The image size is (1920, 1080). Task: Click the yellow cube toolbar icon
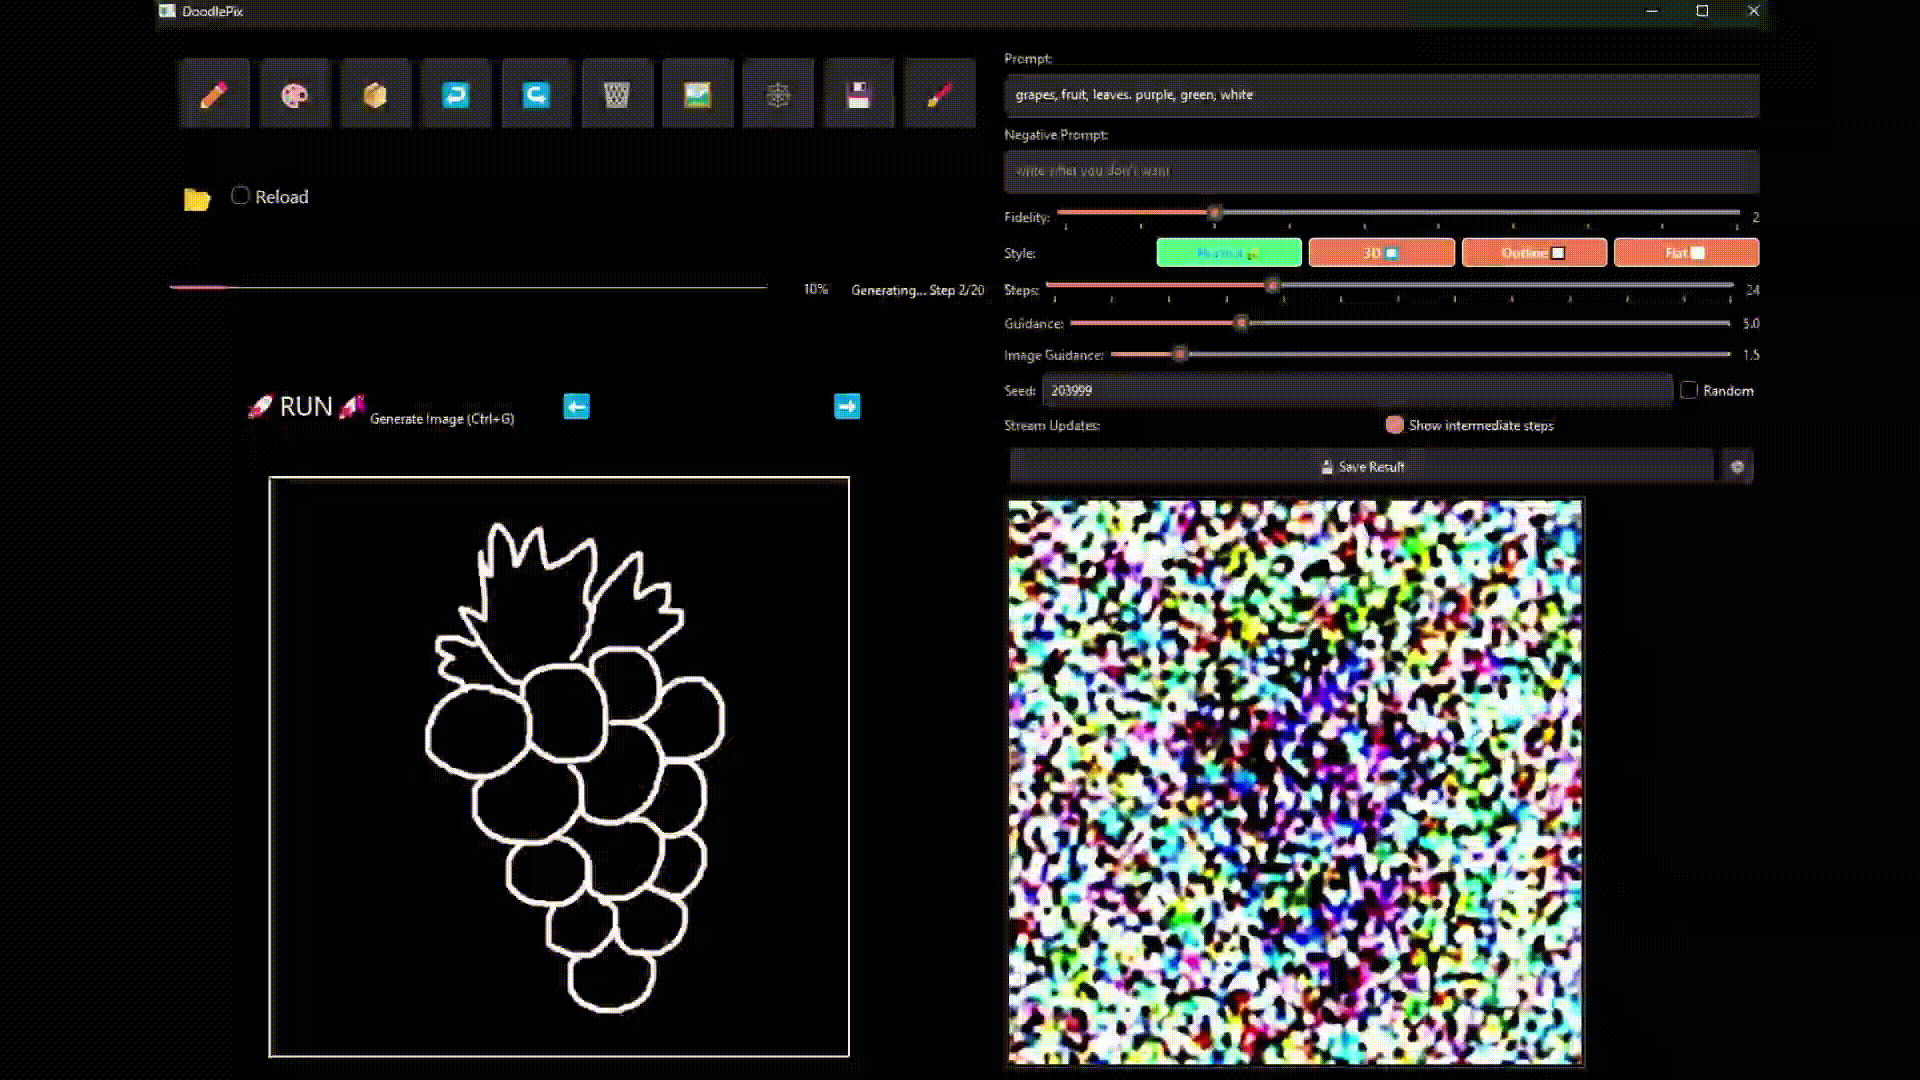point(375,94)
